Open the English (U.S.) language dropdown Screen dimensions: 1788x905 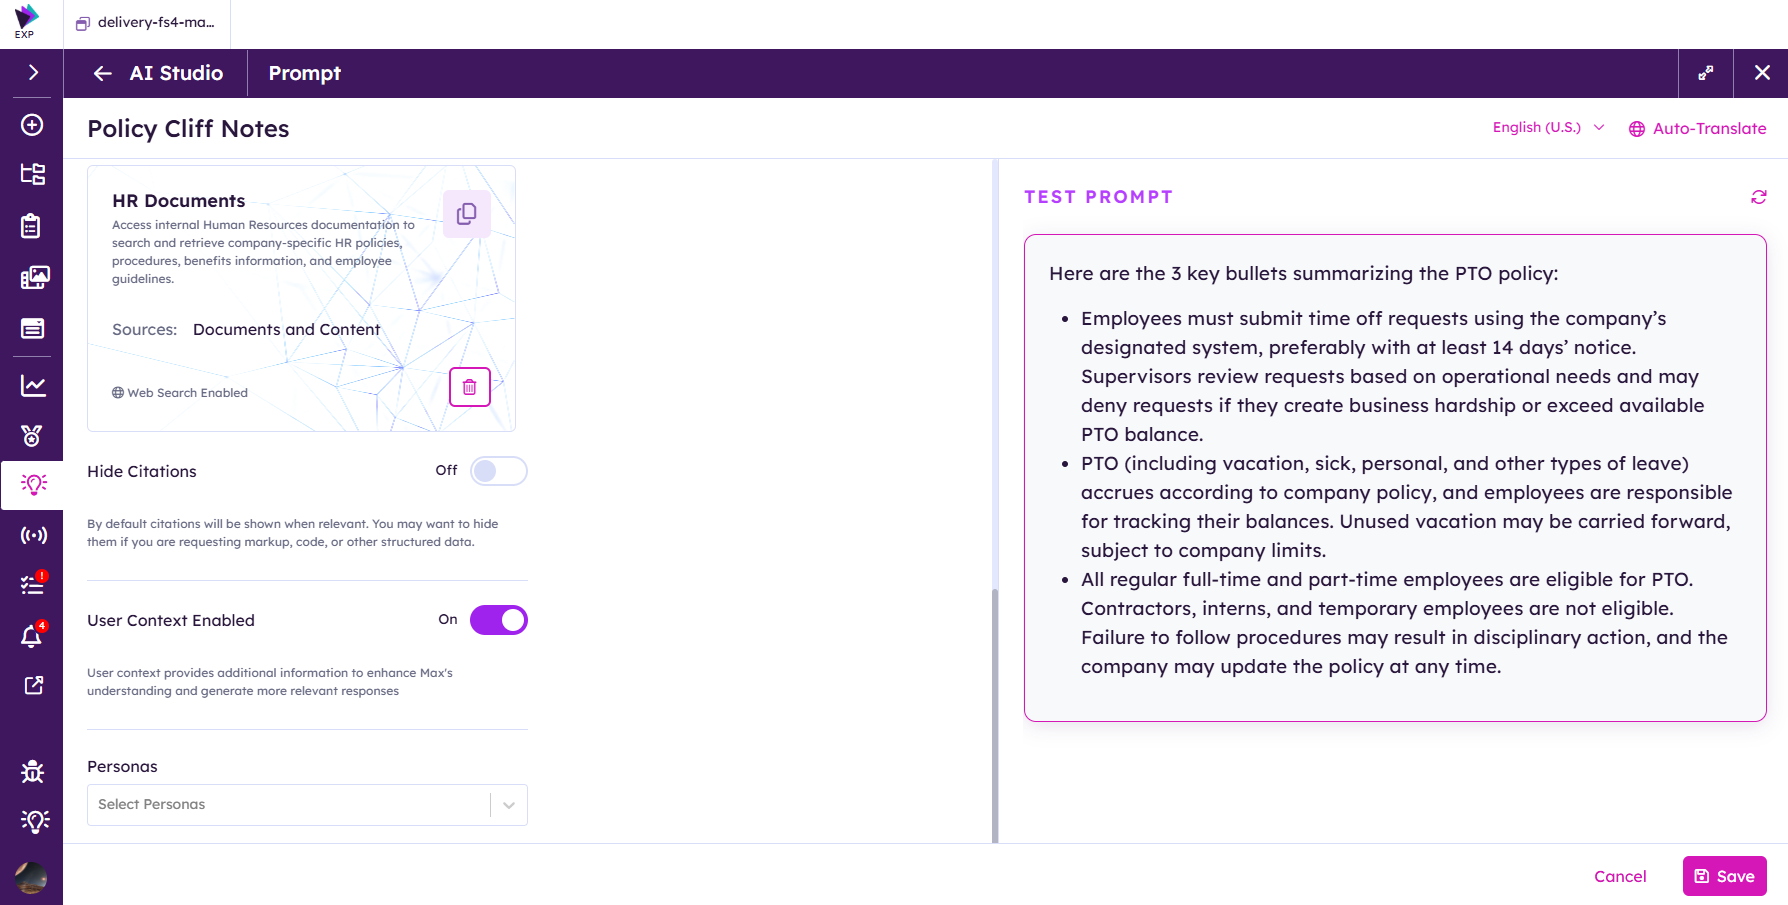tap(1548, 128)
